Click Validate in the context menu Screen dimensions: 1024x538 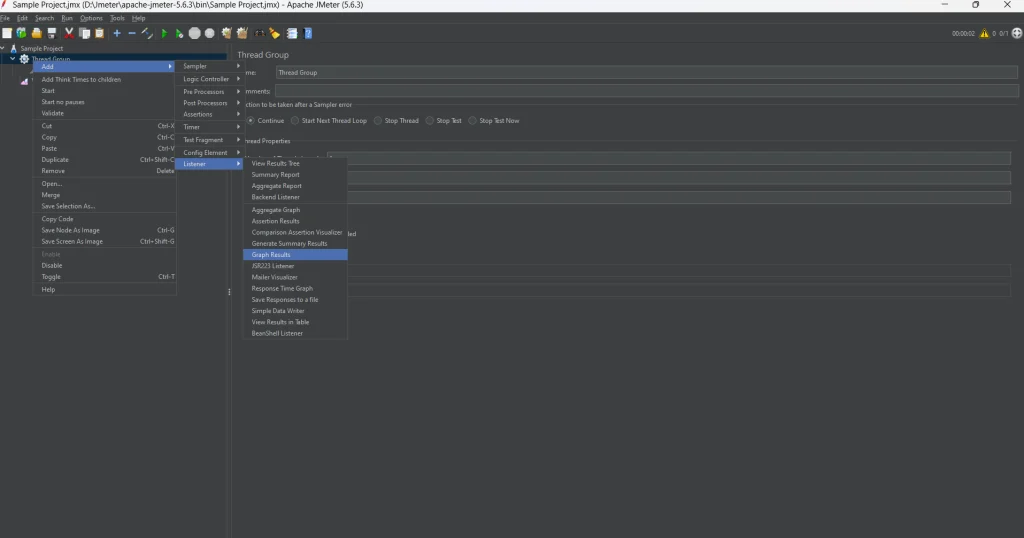click(x=104, y=114)
